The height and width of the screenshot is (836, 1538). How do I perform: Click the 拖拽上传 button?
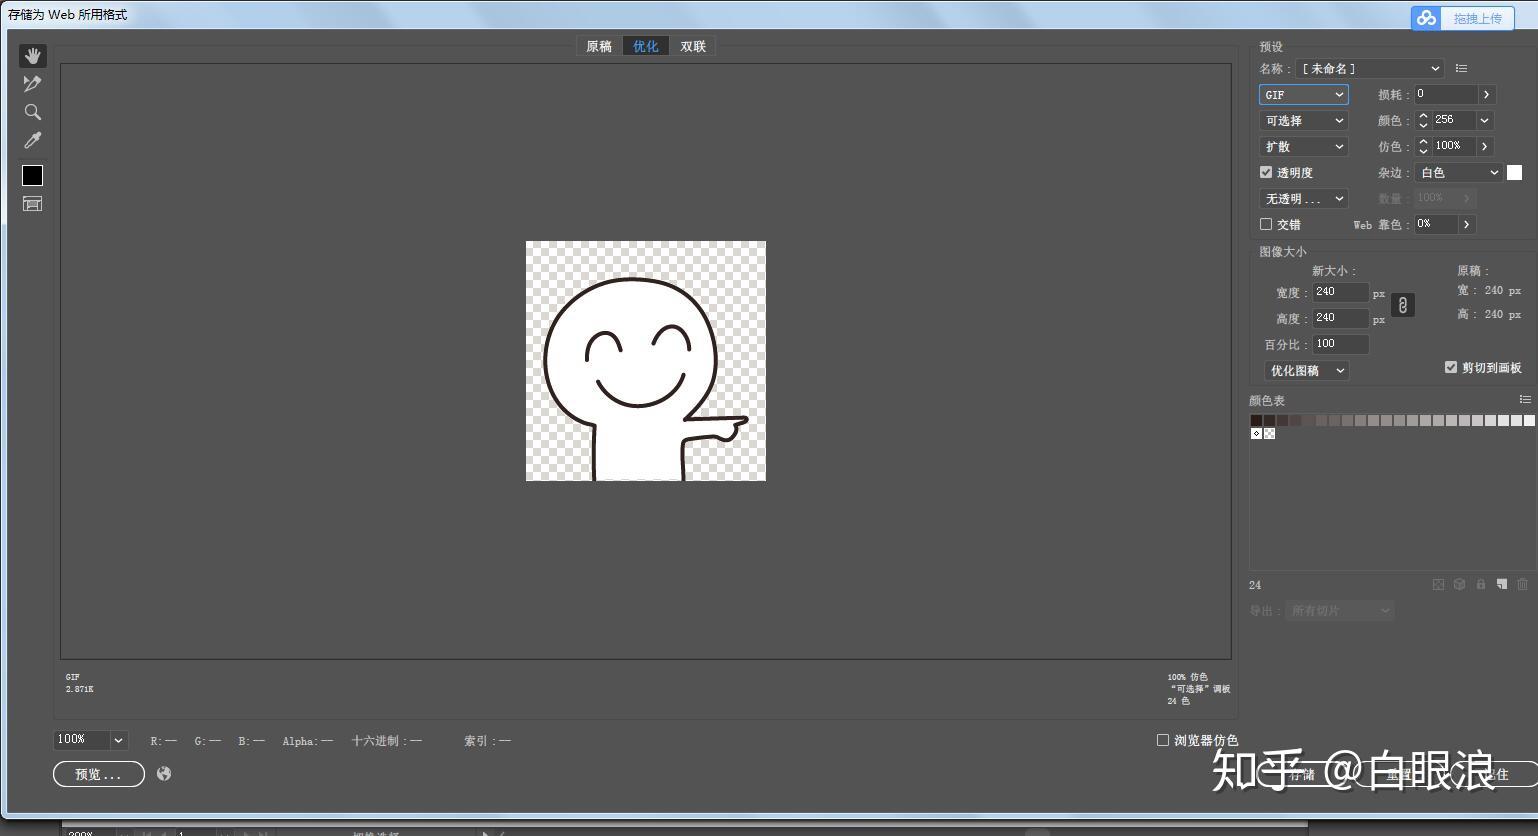1463,18
